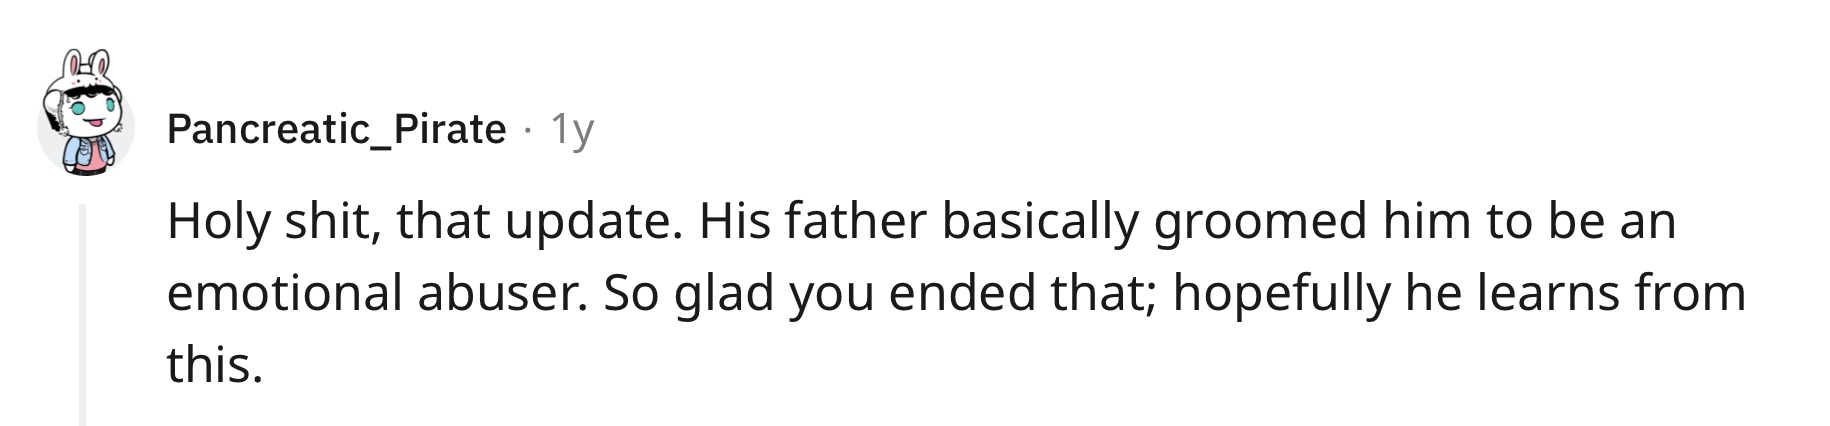Screen dimensions: 1830x426
Task: Click the bunny ears on the avatar
Action: click(x=86, y=66)
